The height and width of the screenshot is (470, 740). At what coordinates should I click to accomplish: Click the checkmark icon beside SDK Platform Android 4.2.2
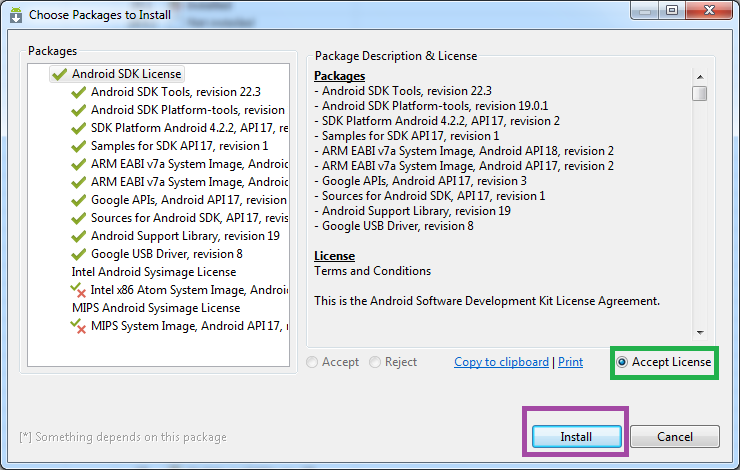pyautogui.click(x=78, y=128)
